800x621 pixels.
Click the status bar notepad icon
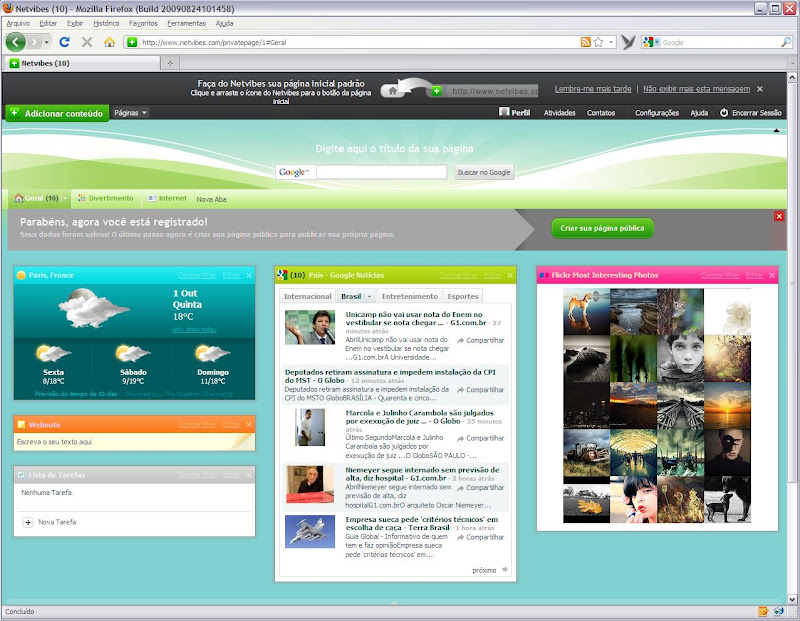pyautogui.click(x=763, y=611)
